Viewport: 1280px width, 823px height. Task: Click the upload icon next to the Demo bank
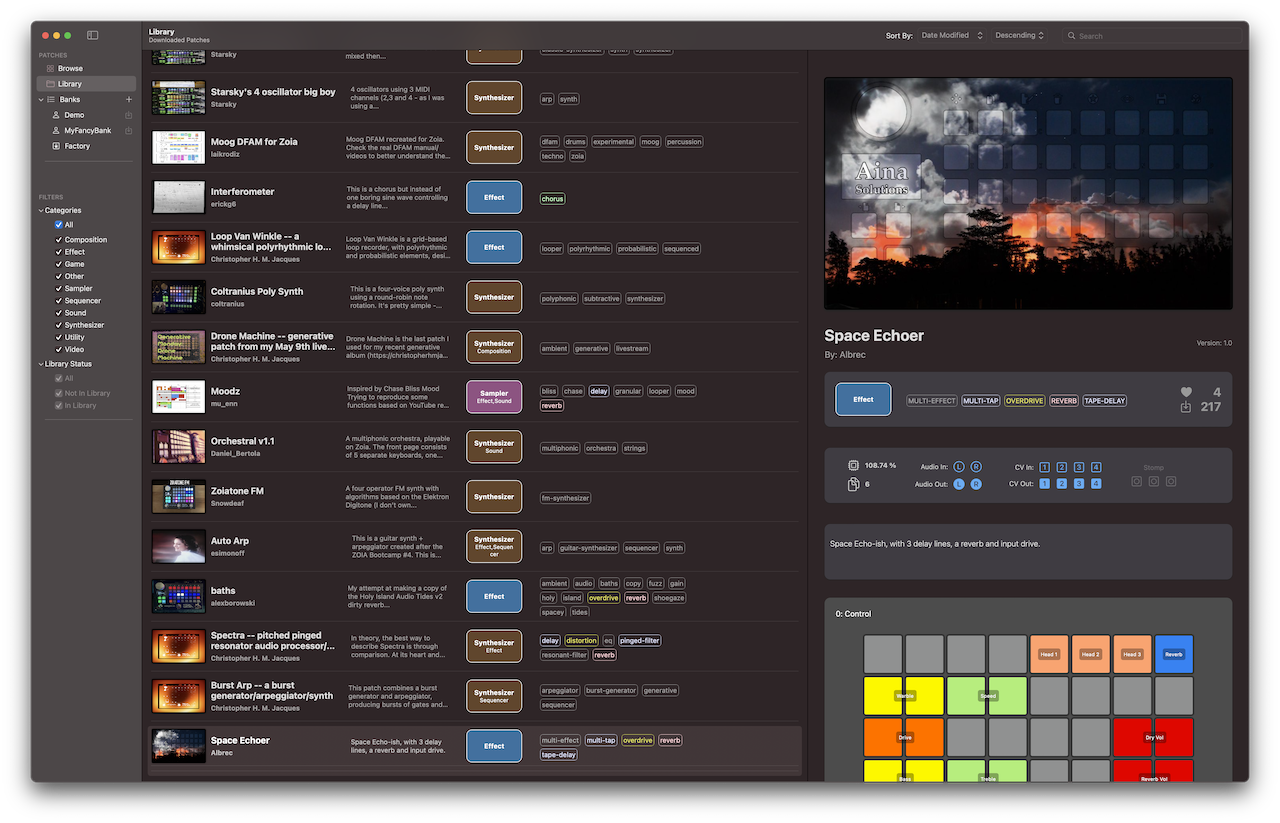click(x=128, y=115)
